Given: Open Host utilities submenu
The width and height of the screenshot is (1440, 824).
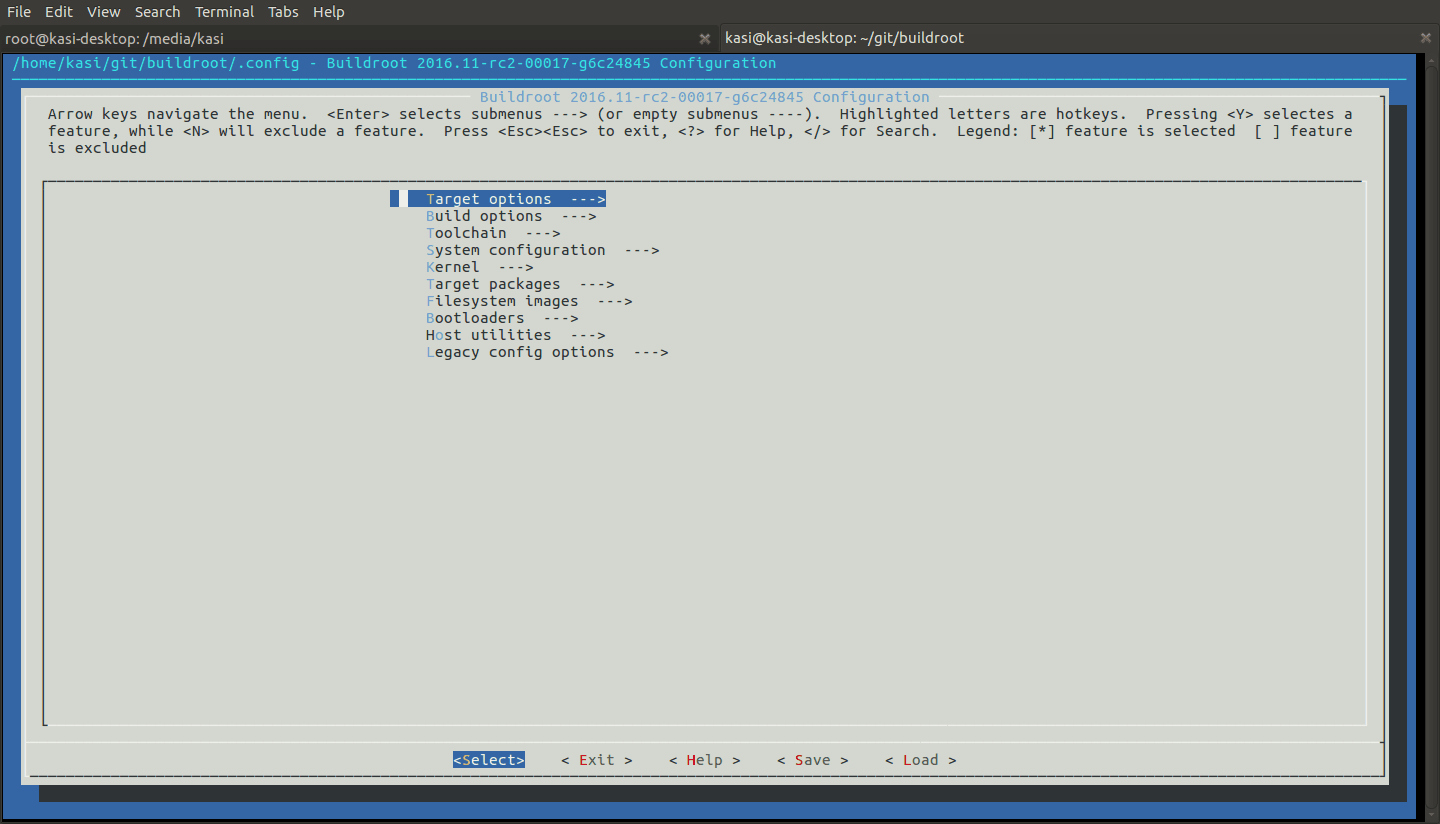Looking at the screenshot, I should point(515,335).
